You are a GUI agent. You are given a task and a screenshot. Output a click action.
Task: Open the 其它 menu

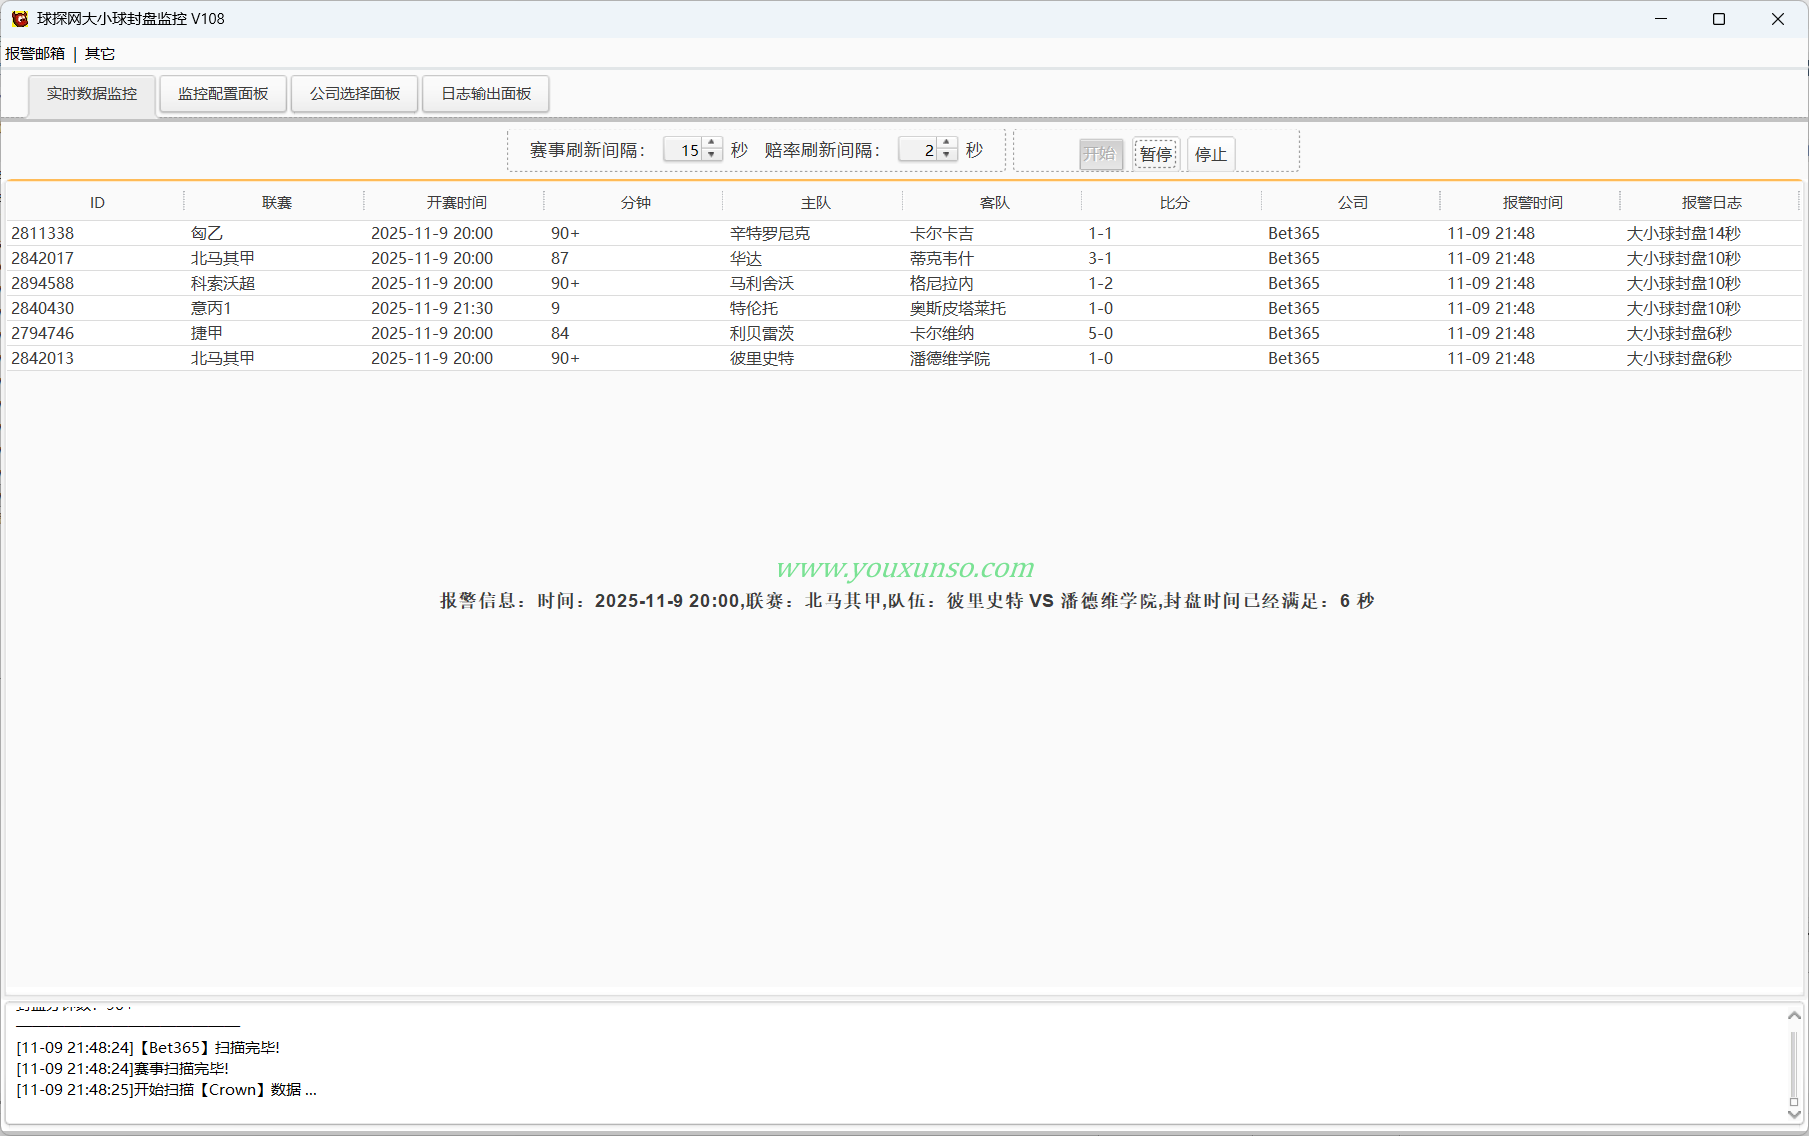[100, 54]
